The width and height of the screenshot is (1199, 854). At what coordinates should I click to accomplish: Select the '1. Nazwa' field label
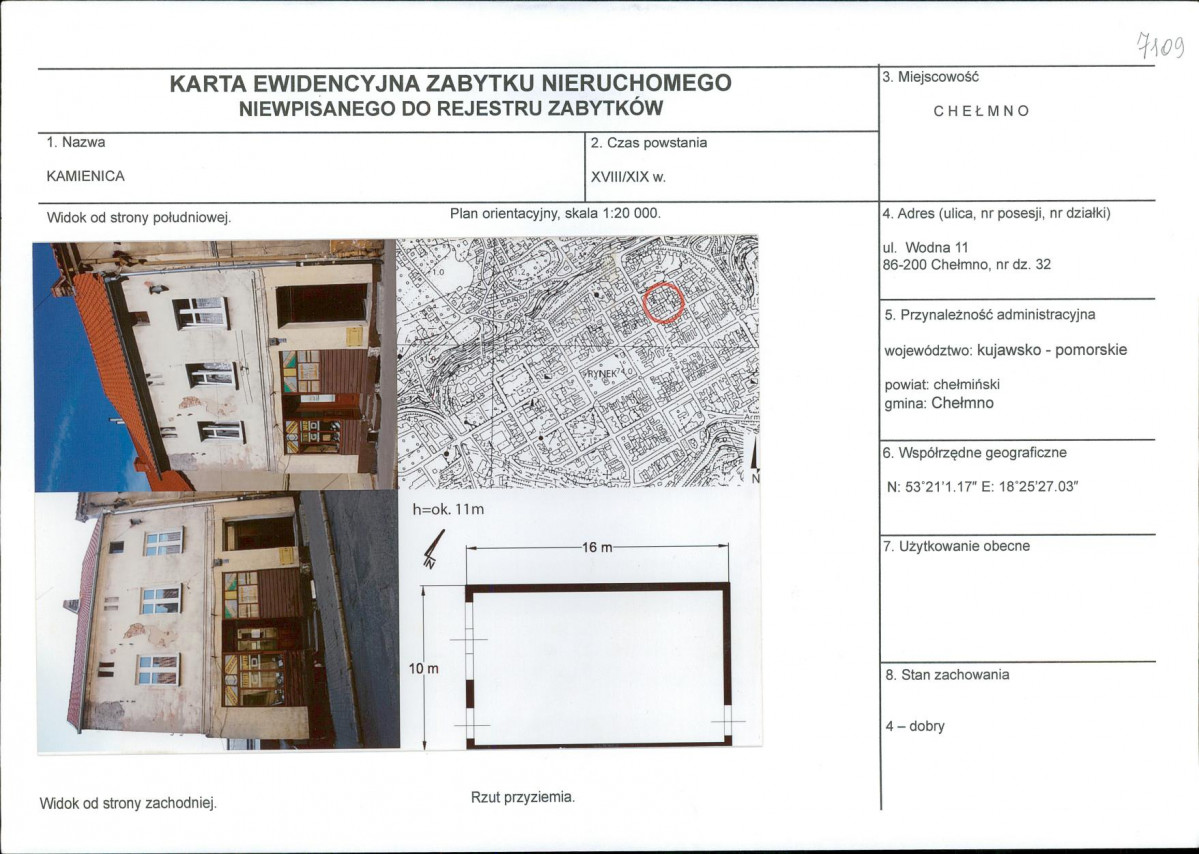[x=76, y=142]
